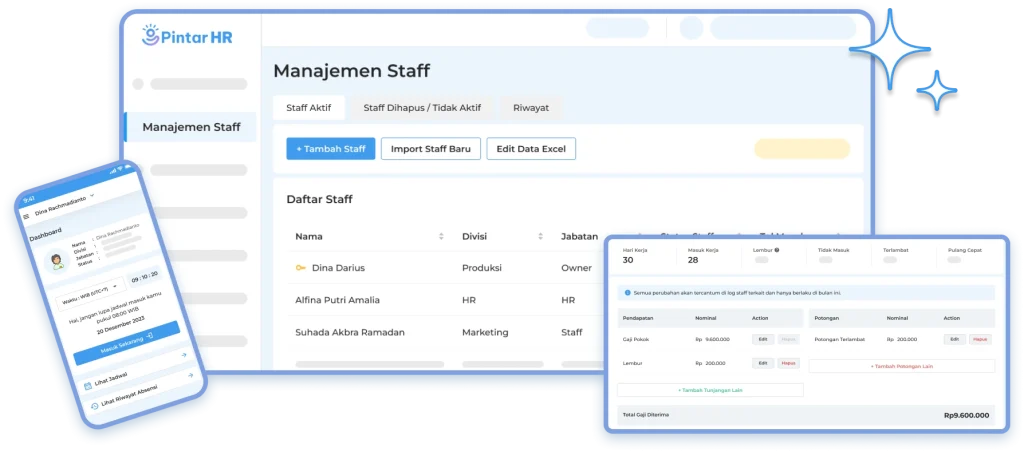Click + Tambah Tunjangan Lain link

pos(710,389)
